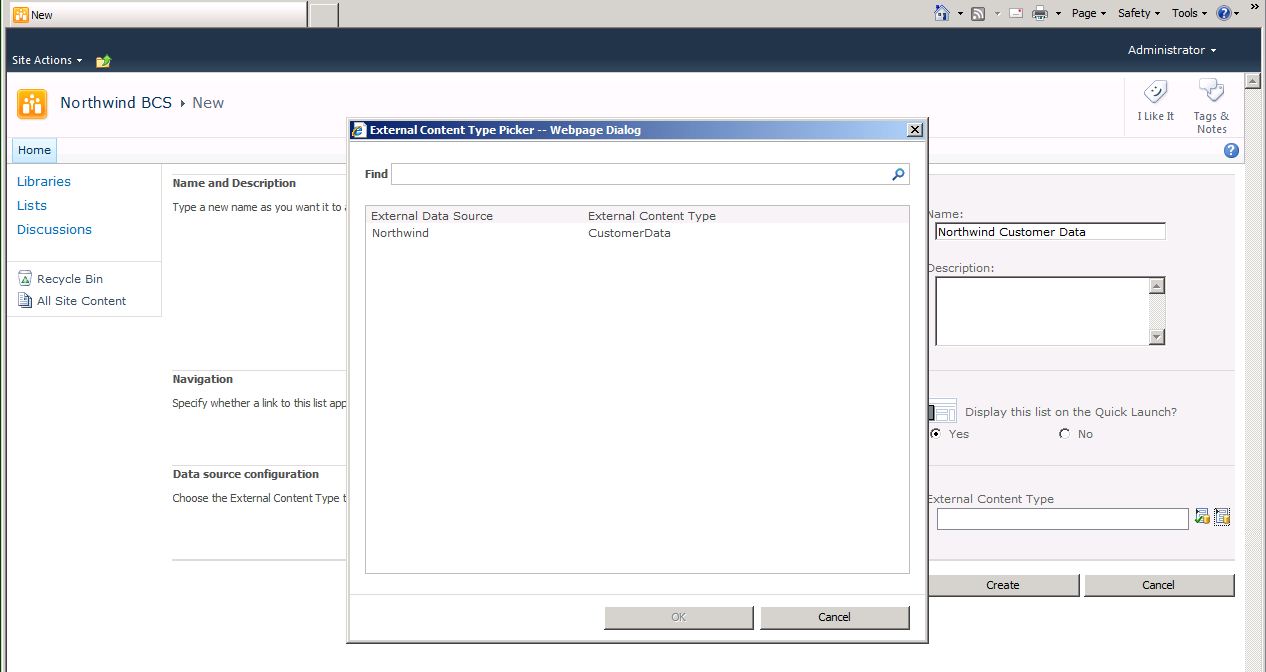
Task: Open the Print options dropdown arrow
Action: coord(1058,14)
